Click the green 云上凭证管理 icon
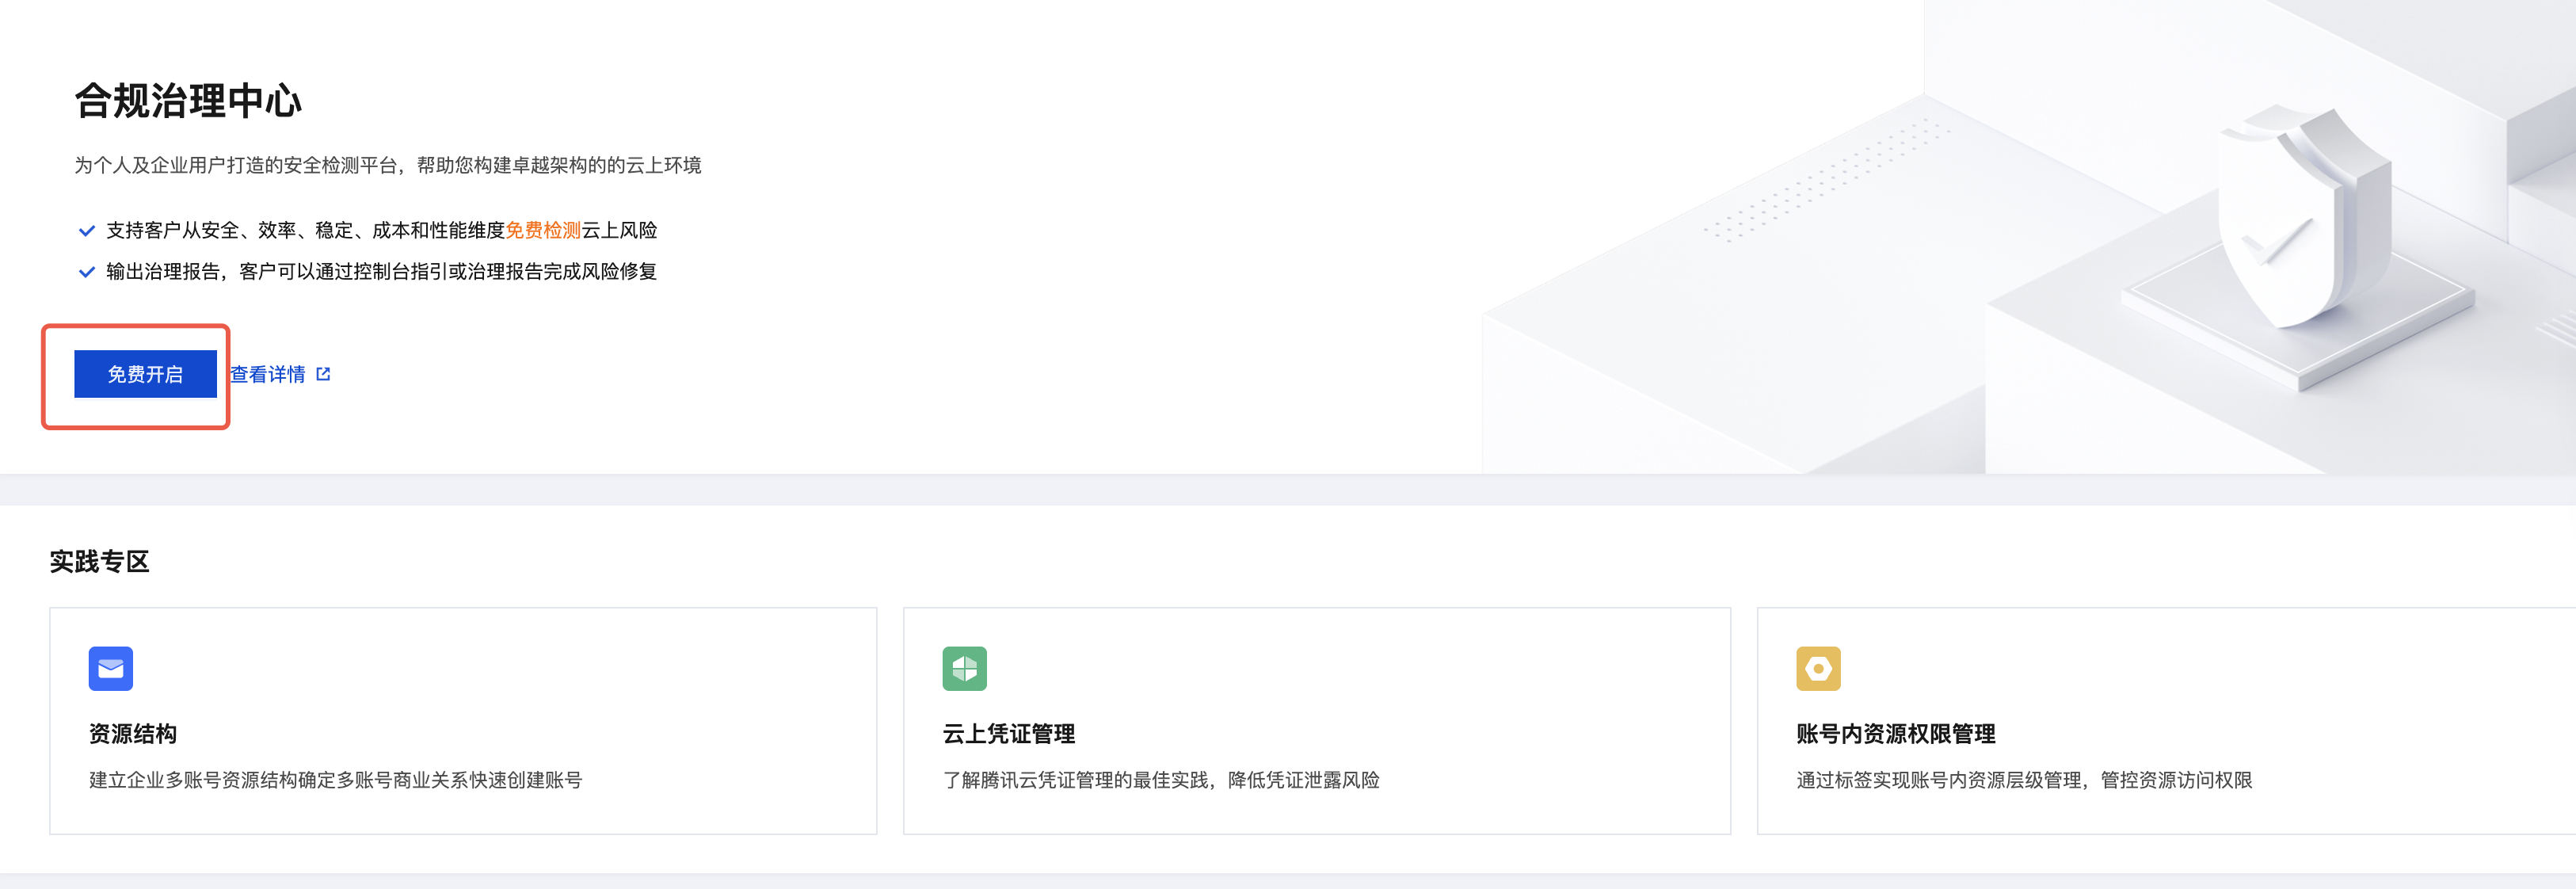The image size is (2576, 889). click(964, 668)
